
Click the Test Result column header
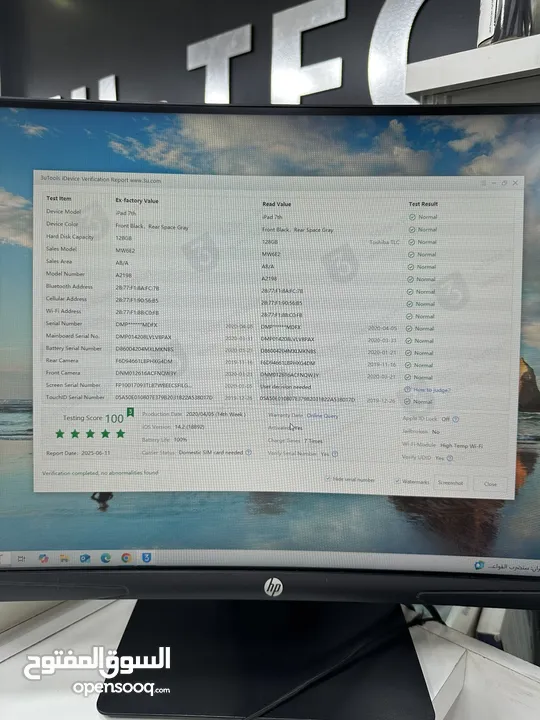click(x=423, y=204)
